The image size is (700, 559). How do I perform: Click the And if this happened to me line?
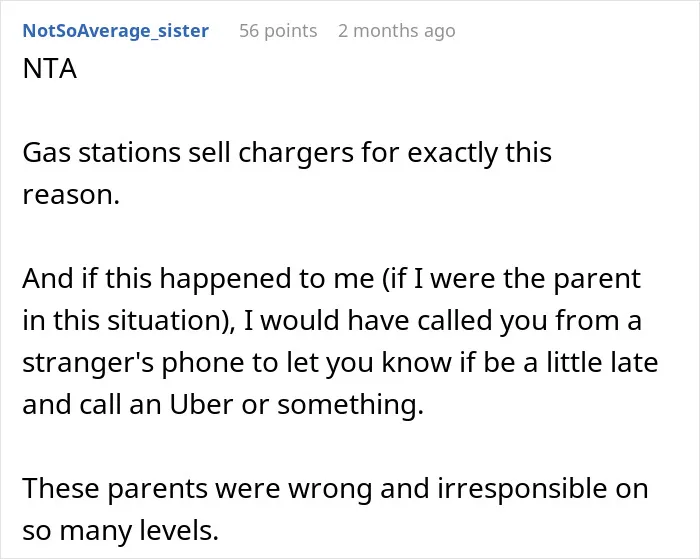(332, 279)
